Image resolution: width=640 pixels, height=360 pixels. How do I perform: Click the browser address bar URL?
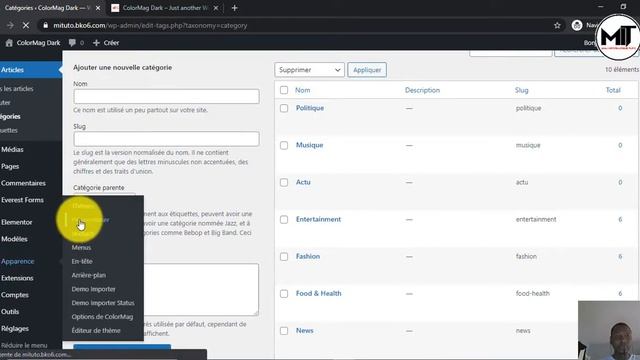tap(150, 25)
